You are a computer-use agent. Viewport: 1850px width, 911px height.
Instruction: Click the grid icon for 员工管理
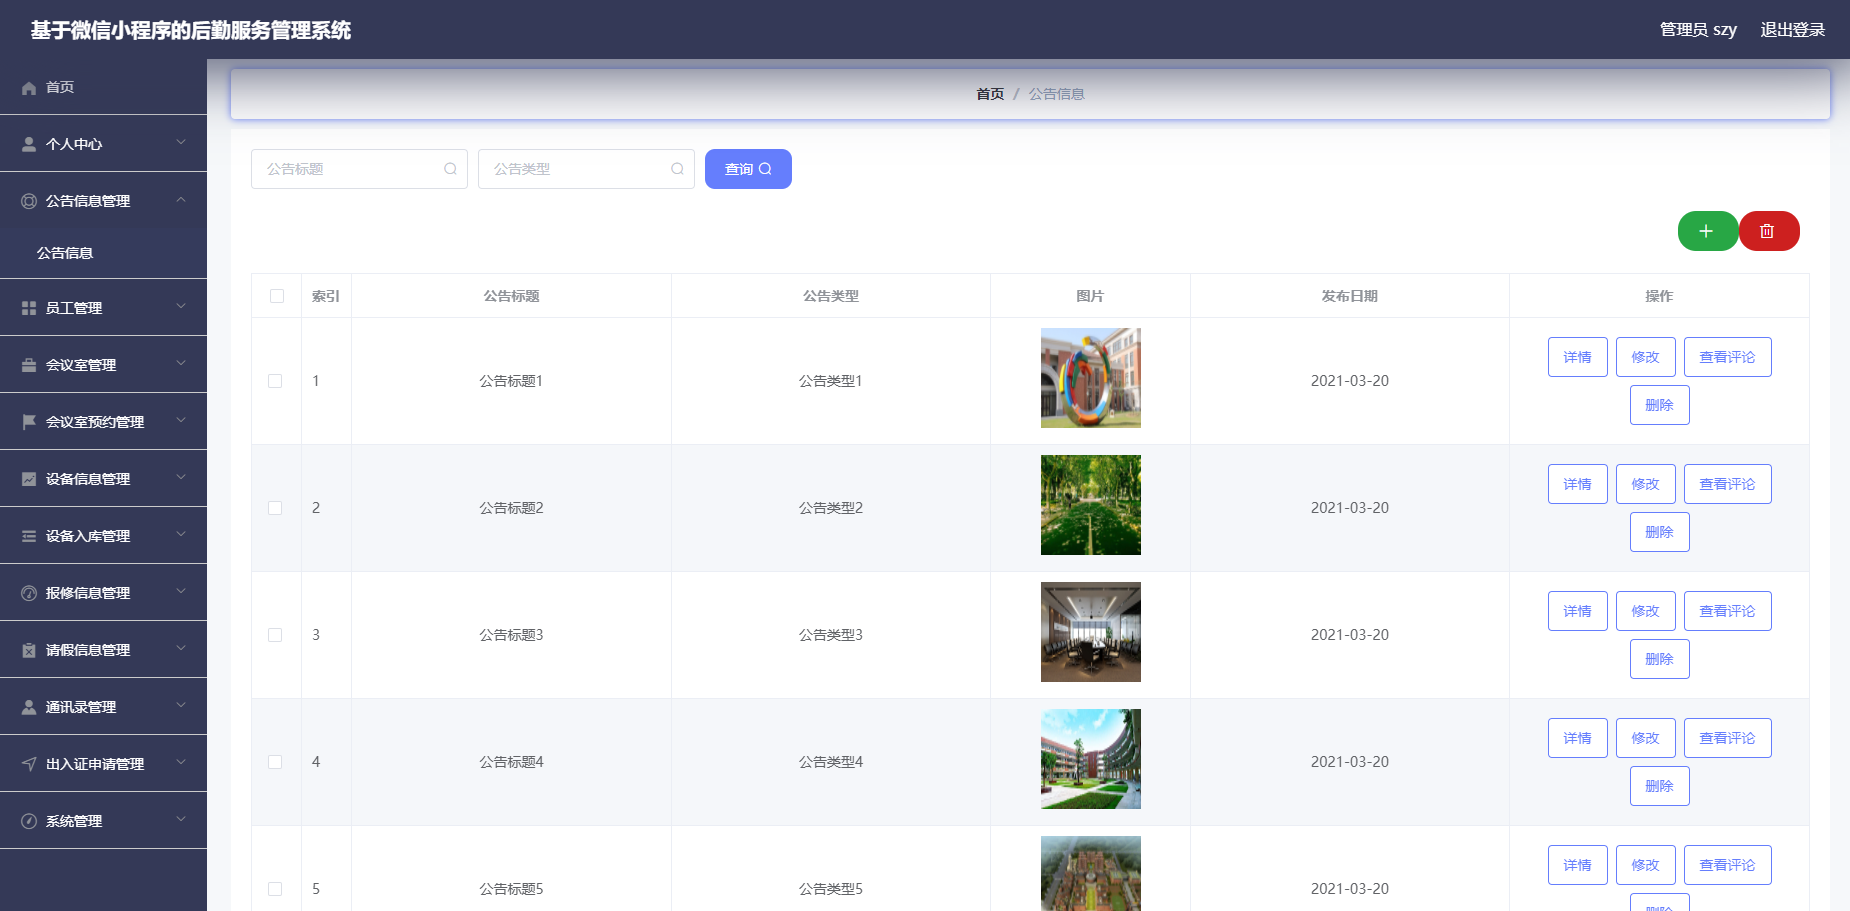pos(29,308)
